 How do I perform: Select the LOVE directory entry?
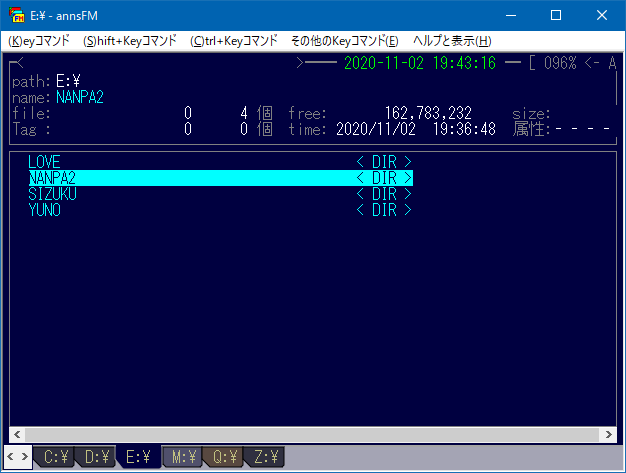[x=220, y=162]
